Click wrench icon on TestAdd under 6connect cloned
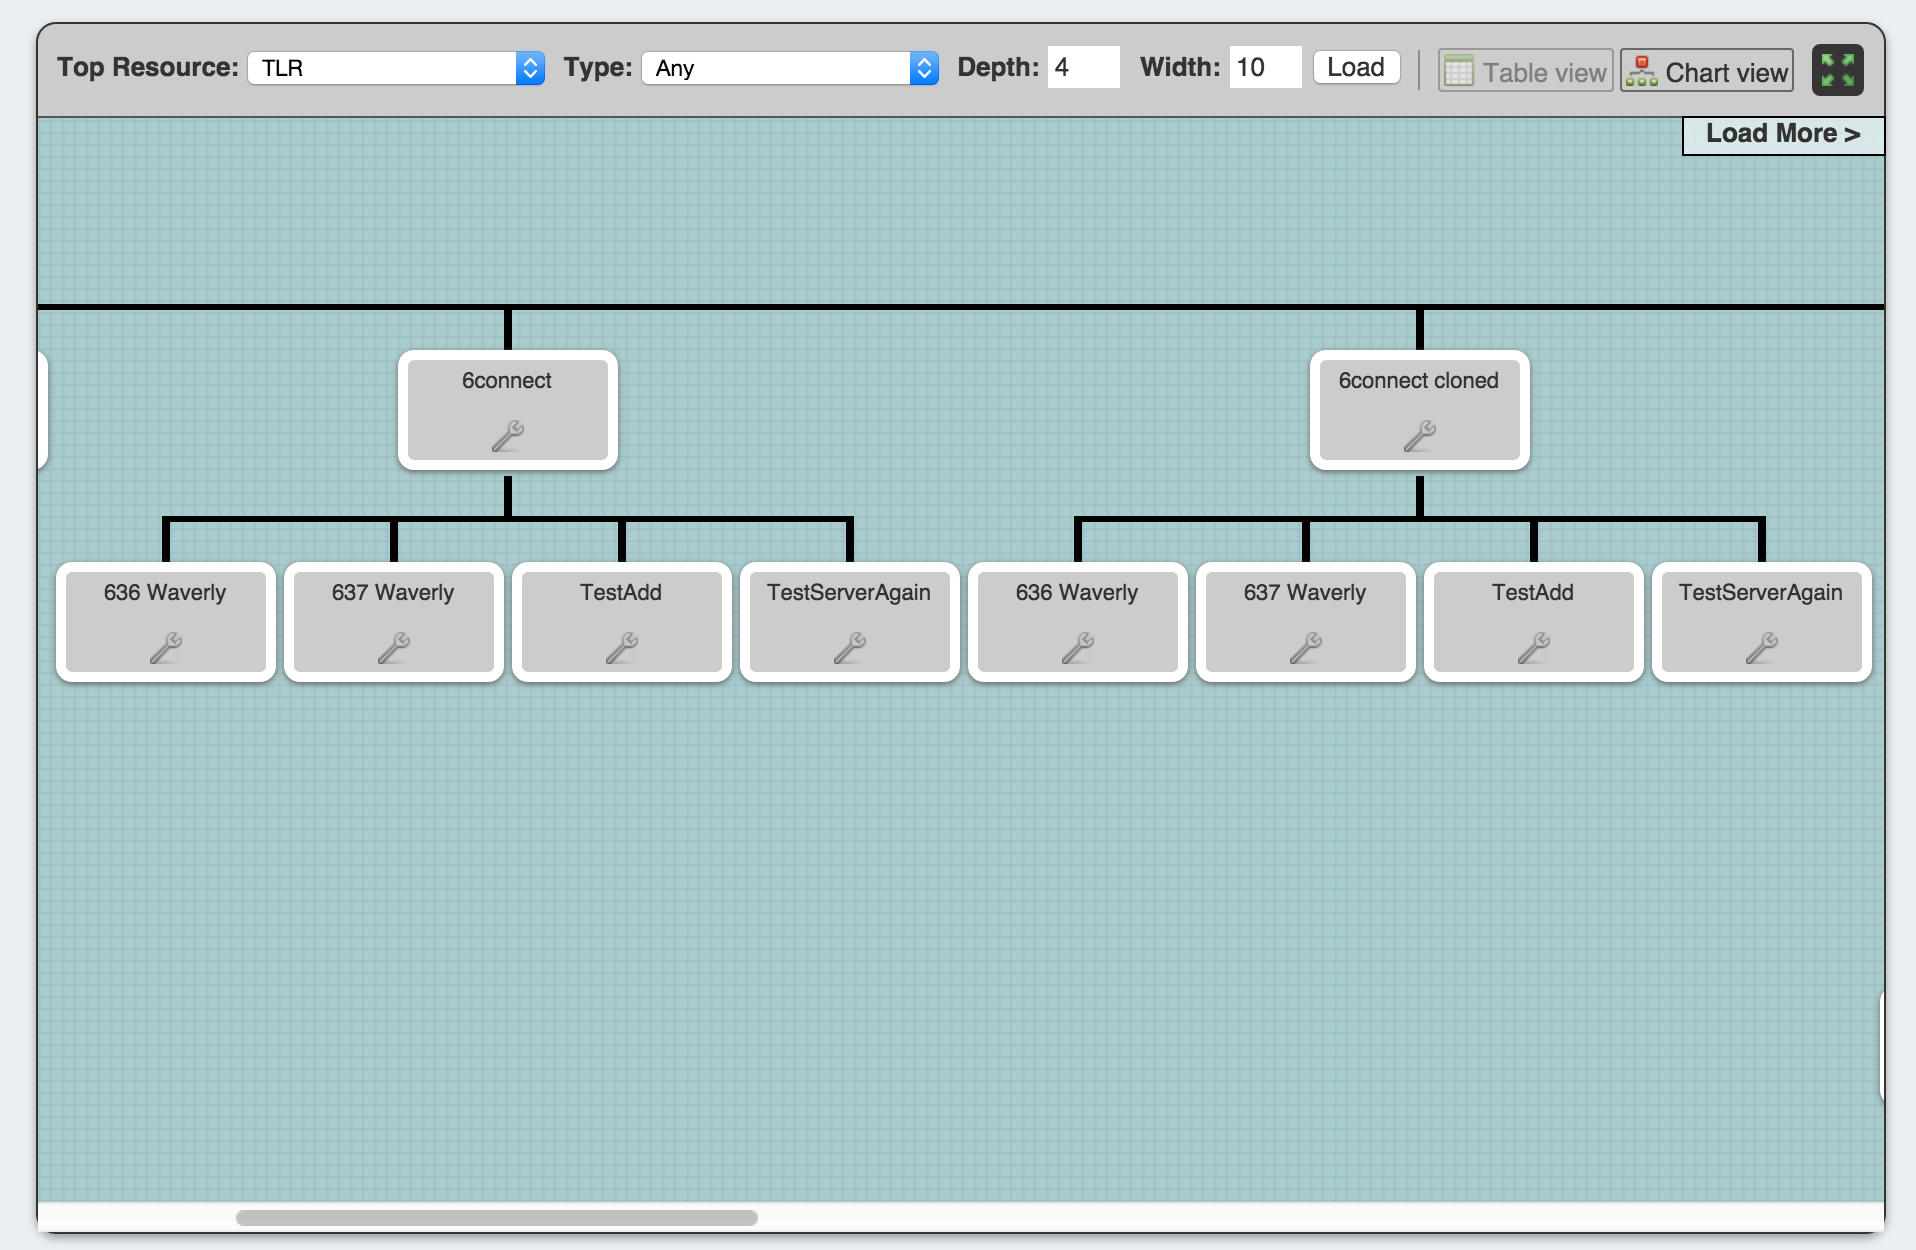 tap(1534, 648)
